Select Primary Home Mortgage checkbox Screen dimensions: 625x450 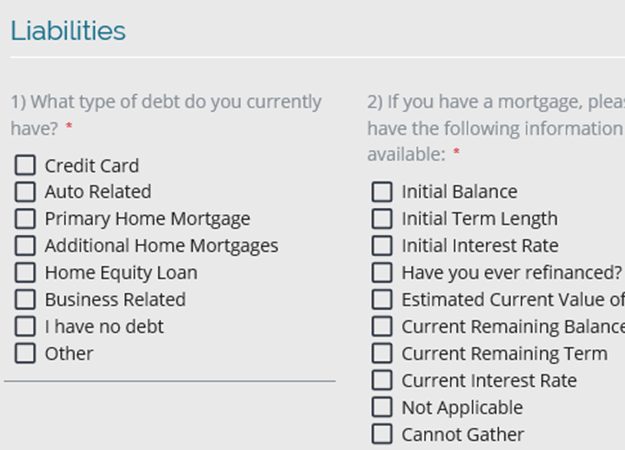click(x=25, y=219)
